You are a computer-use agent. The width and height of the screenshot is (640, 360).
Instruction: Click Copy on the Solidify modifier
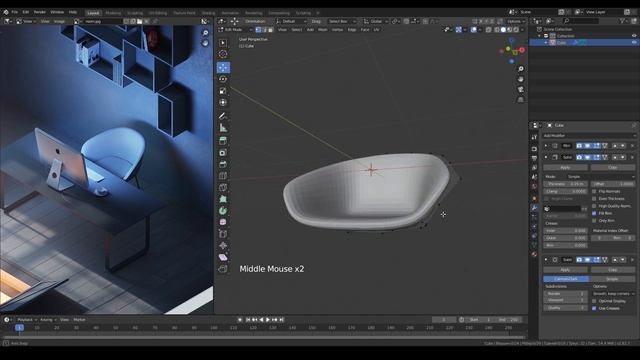613,168
